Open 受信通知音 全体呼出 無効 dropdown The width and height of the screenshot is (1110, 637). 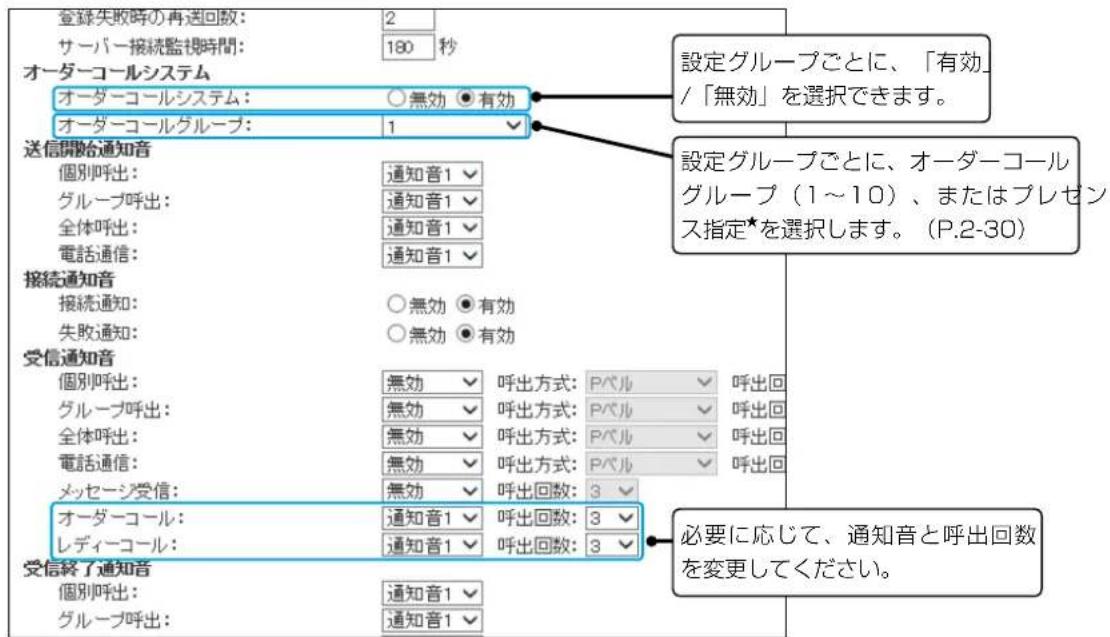point(432,437)
